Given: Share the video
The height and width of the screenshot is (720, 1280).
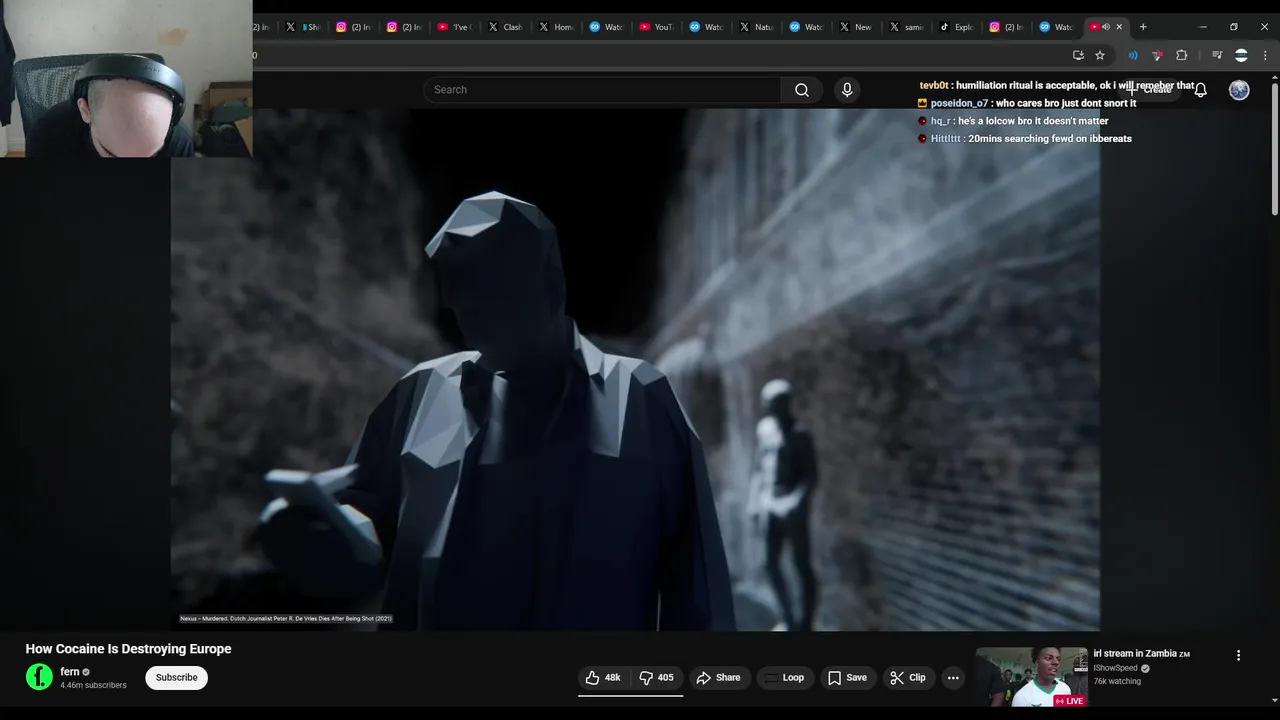Looking at the screenshot, I should pyautogui.click(x=719, y=678).
